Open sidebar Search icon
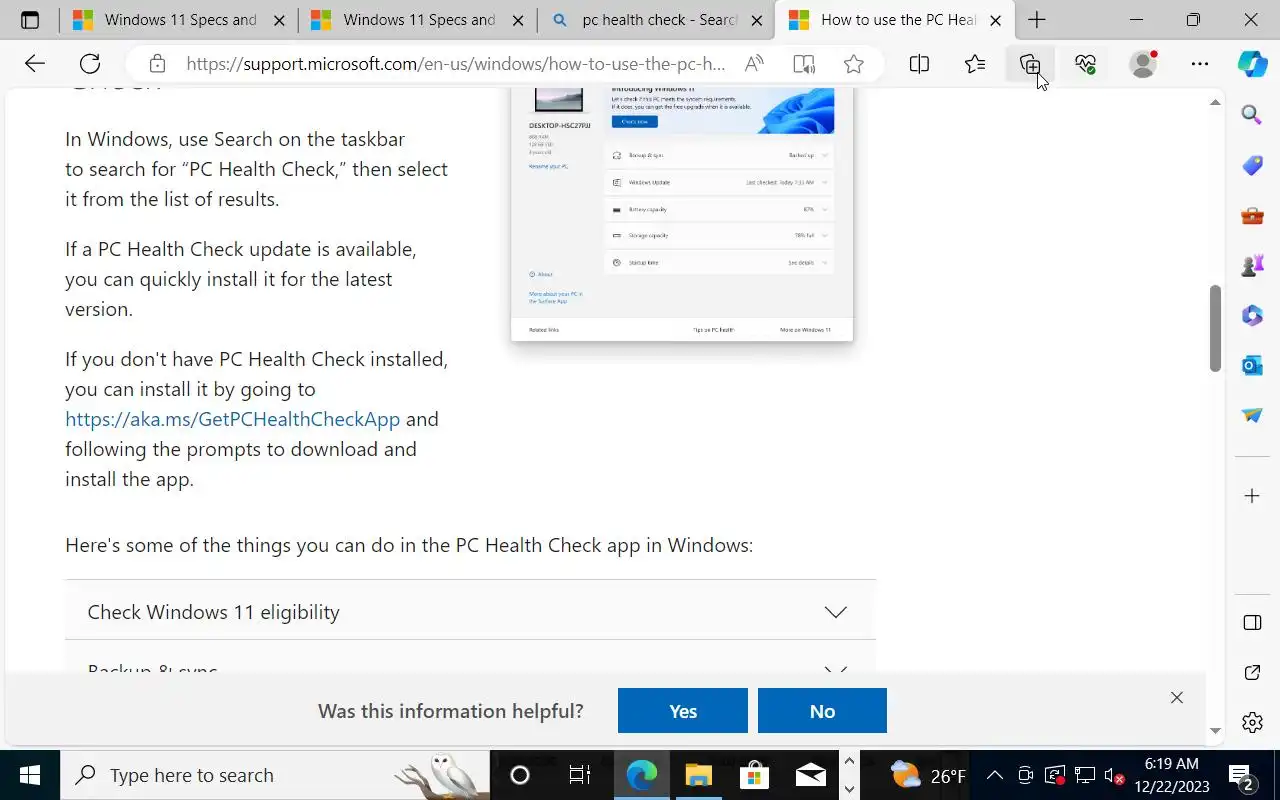 [1252, 114]
